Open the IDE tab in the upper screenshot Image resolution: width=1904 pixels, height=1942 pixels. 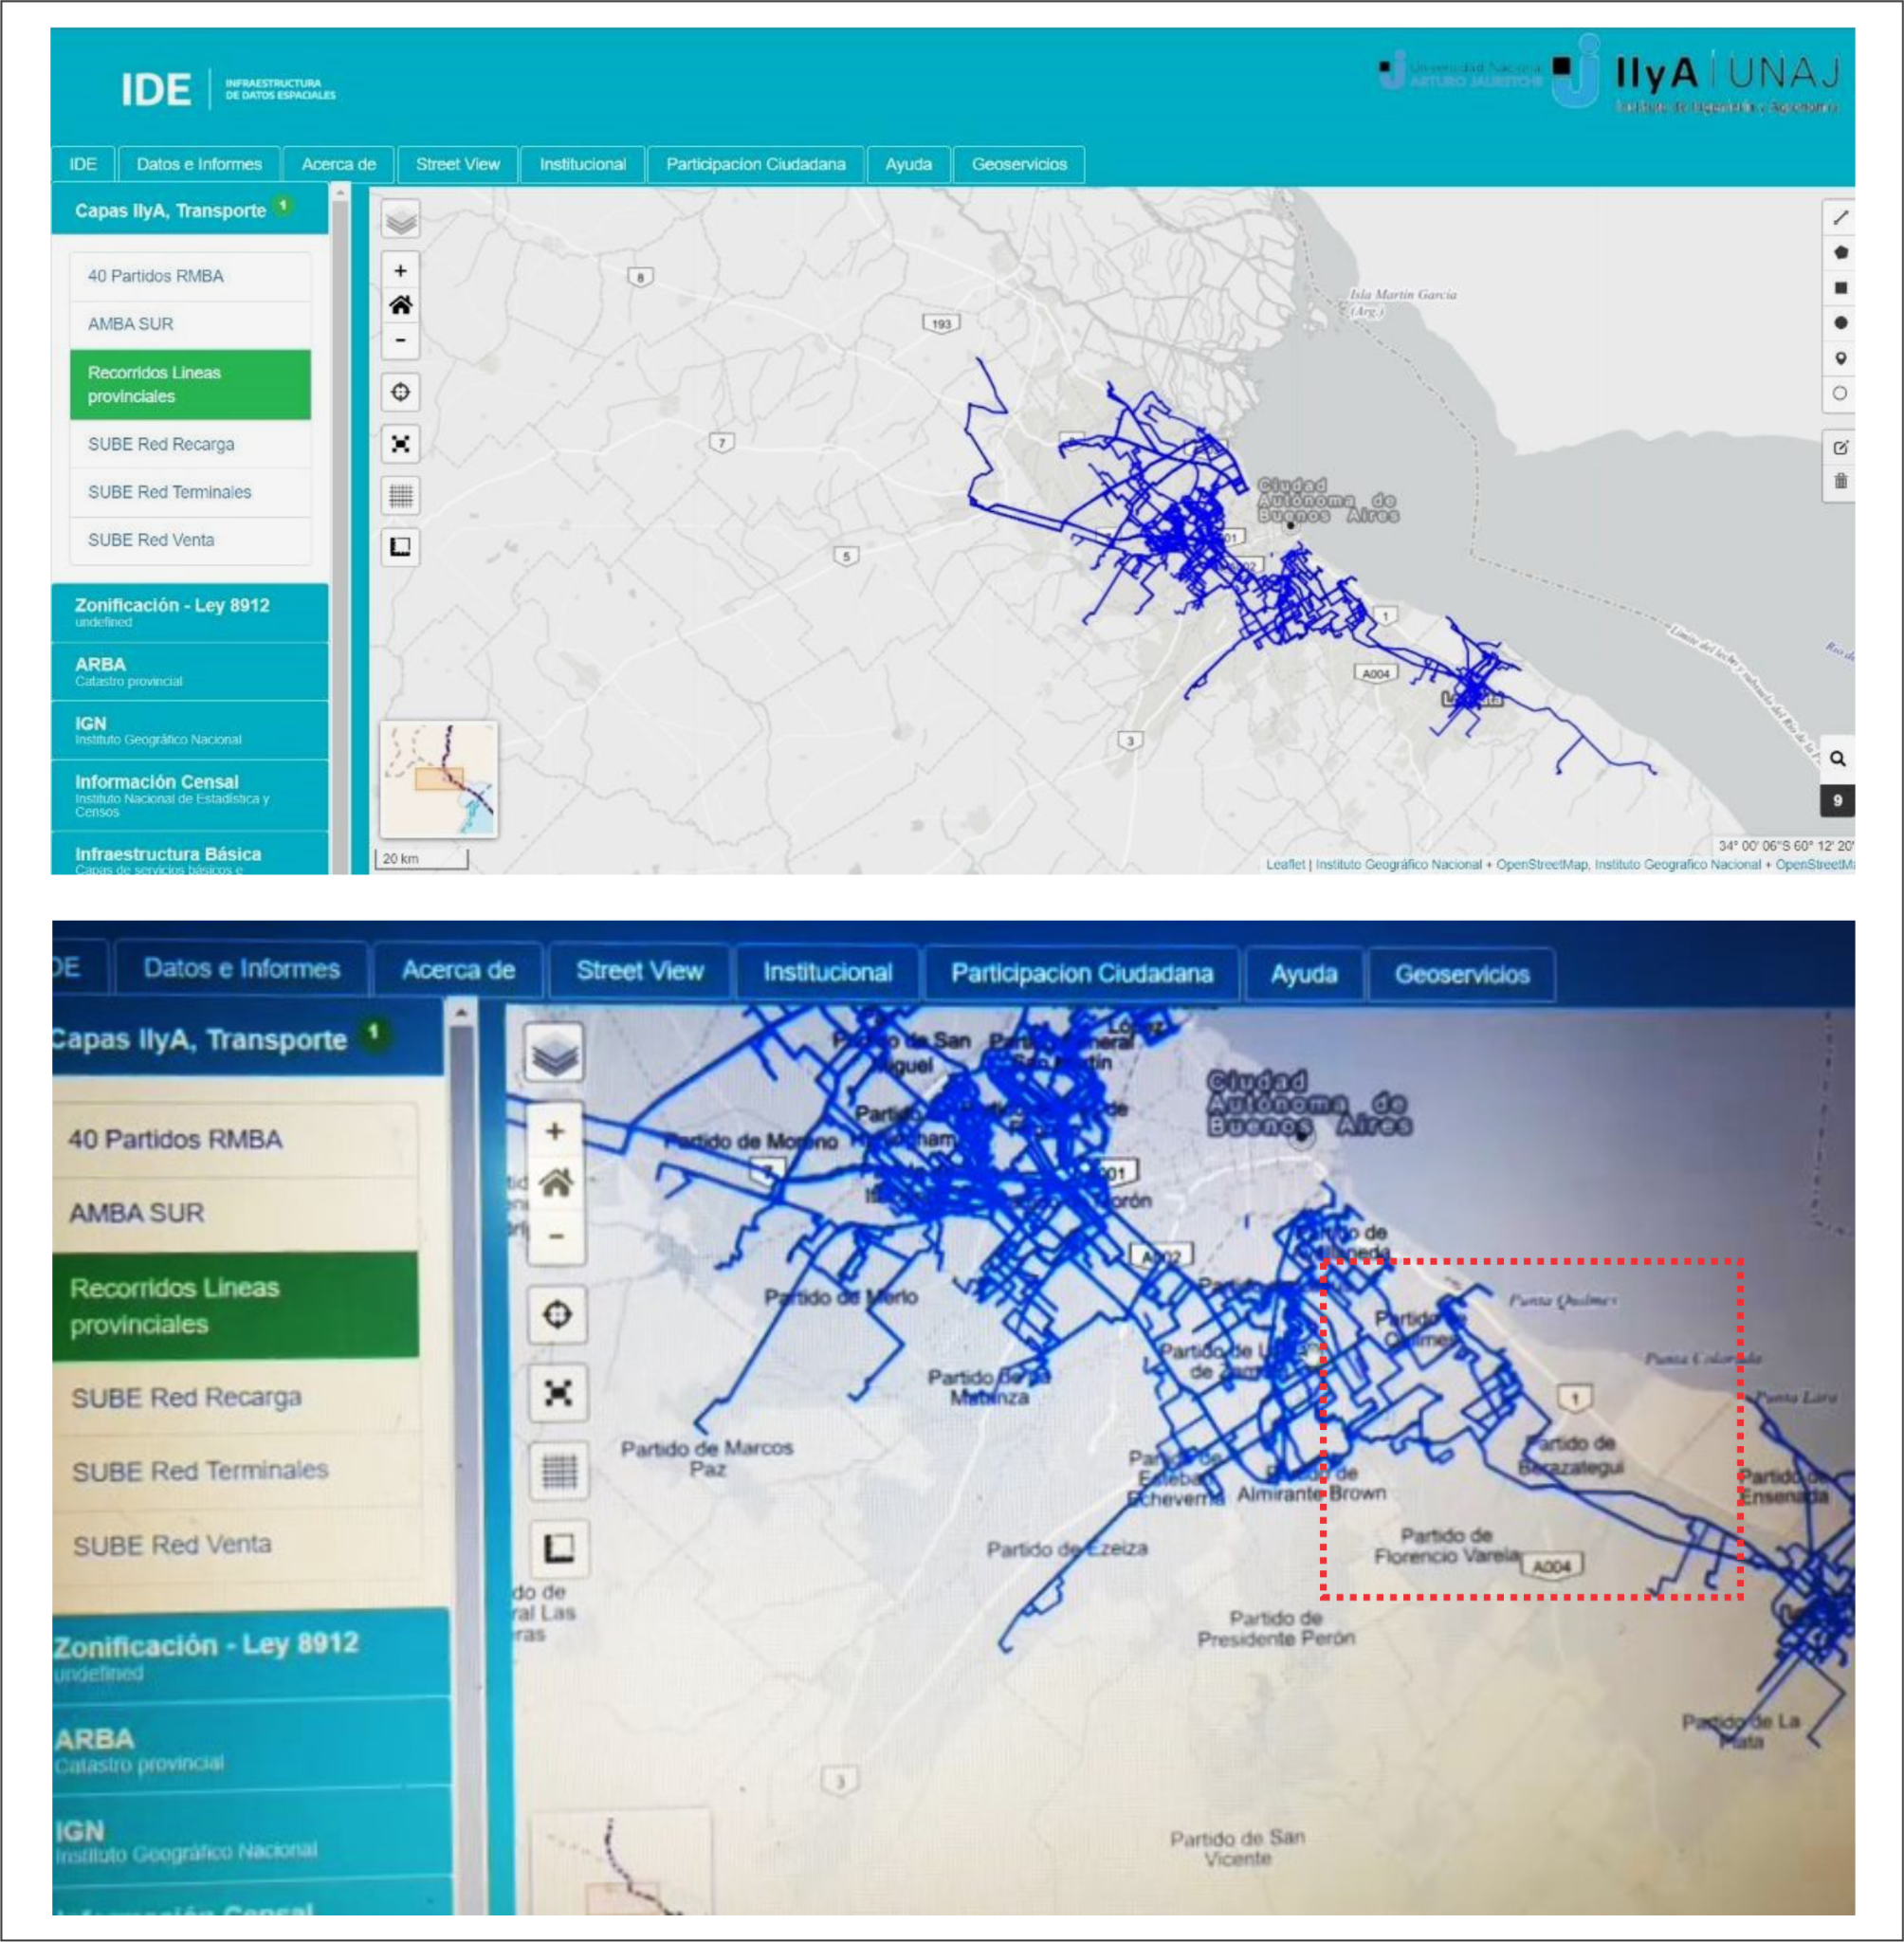(83, 164)
